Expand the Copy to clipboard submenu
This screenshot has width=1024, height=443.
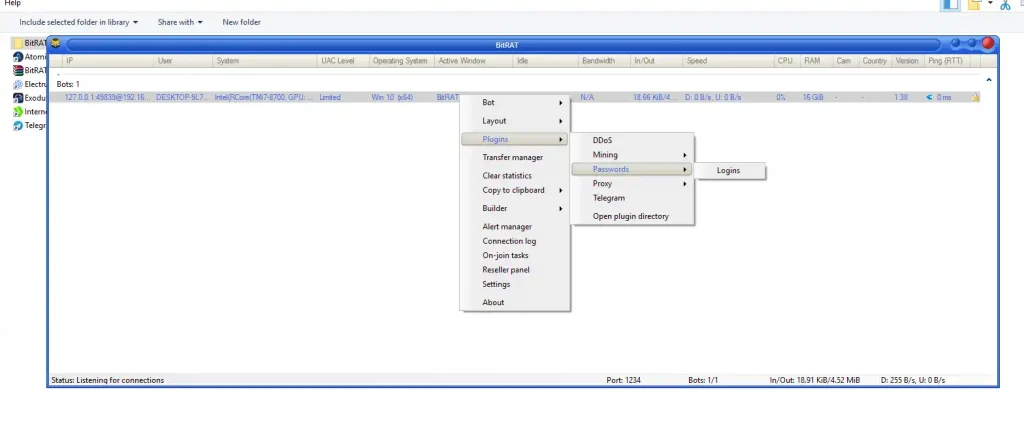tap(514, 190)
